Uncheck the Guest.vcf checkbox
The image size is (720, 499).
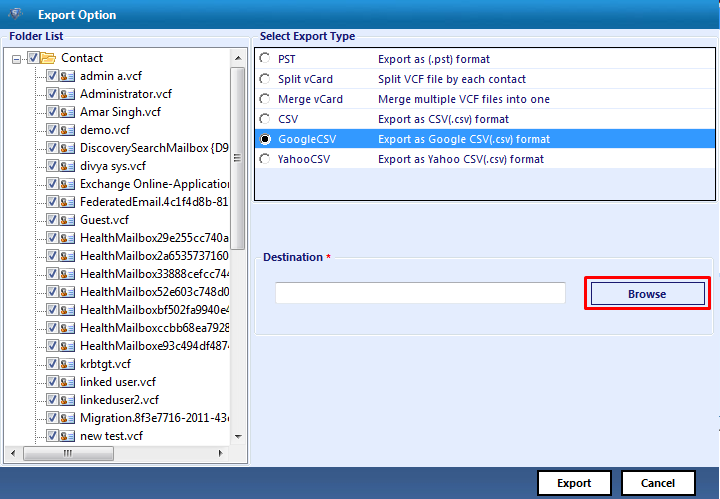point(52,219)
